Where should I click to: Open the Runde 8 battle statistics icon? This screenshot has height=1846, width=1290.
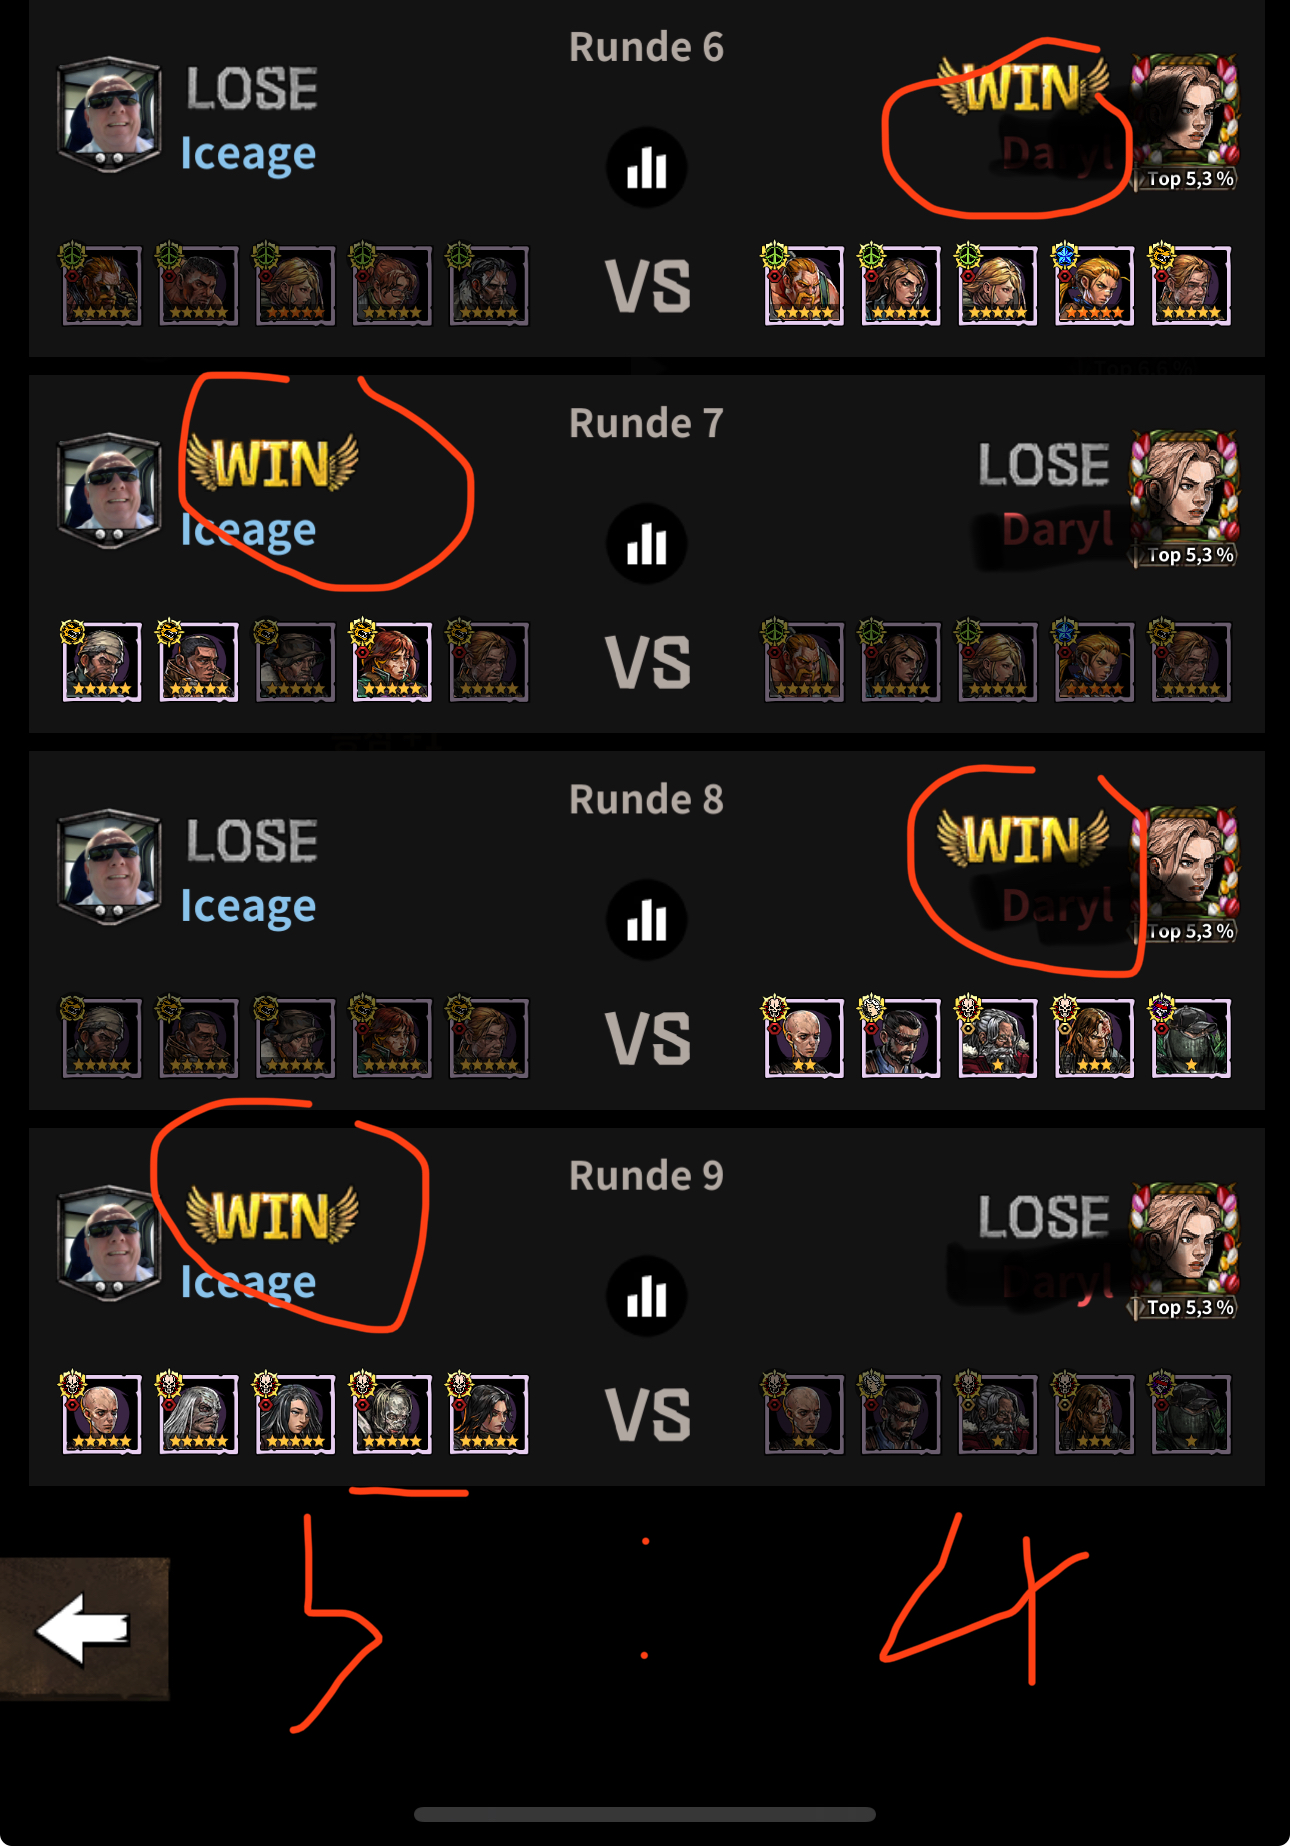coord(646,919)
